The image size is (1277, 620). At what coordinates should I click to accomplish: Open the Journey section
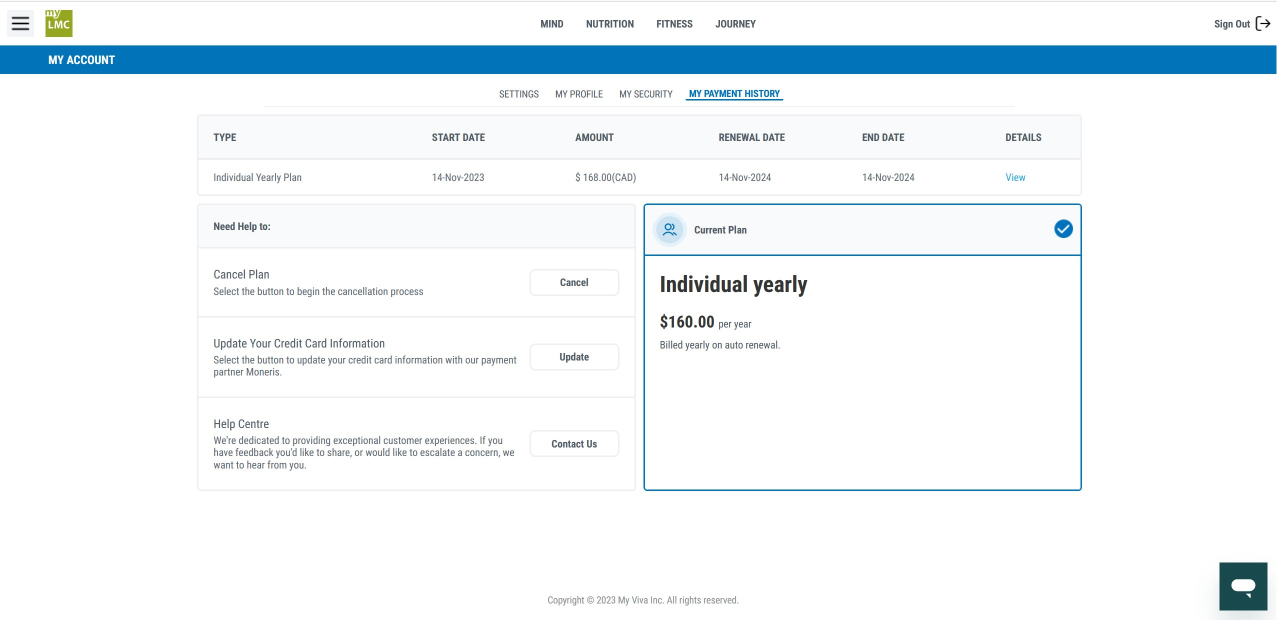(735, 24)
